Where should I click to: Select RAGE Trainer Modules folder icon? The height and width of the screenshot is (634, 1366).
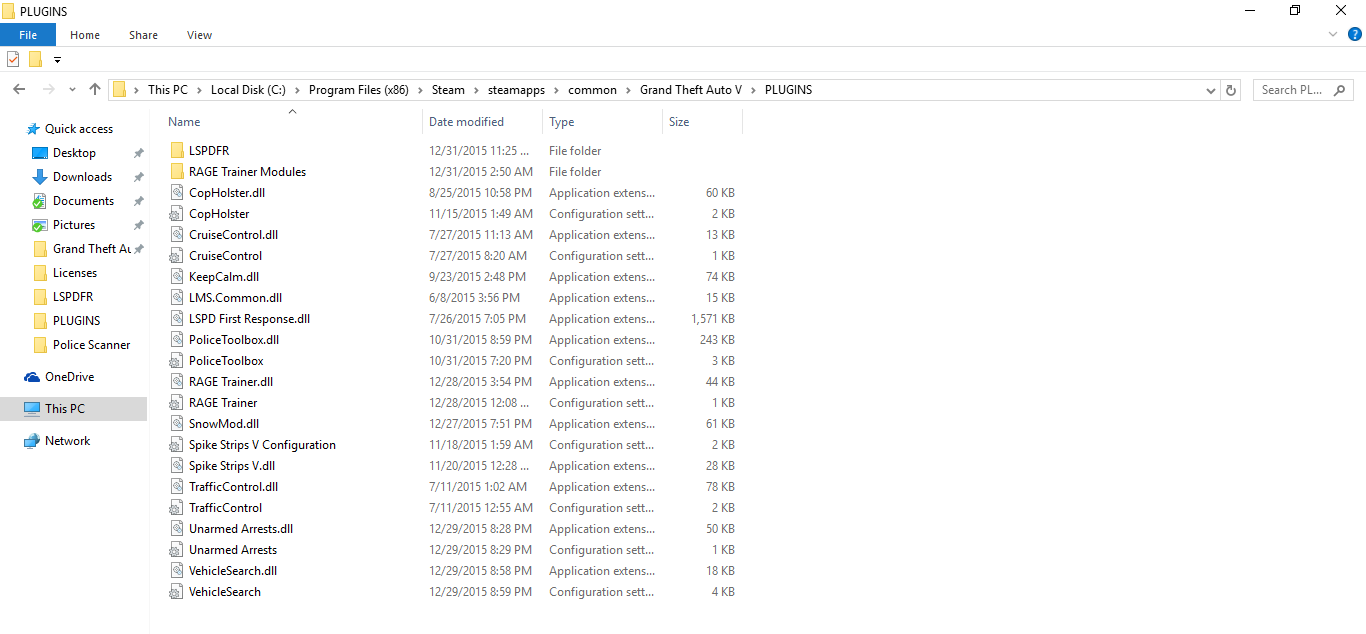177,172
